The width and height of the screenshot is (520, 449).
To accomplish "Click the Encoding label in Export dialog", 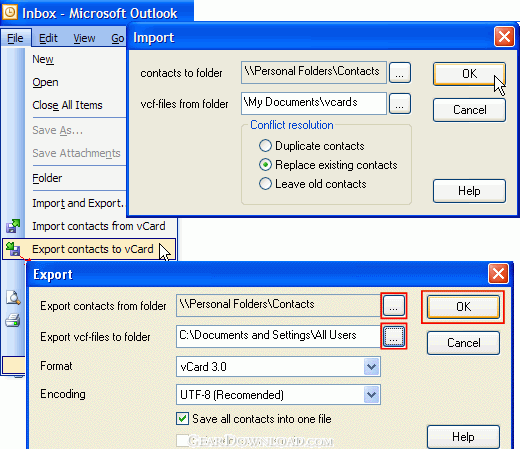I will point(63,394).
